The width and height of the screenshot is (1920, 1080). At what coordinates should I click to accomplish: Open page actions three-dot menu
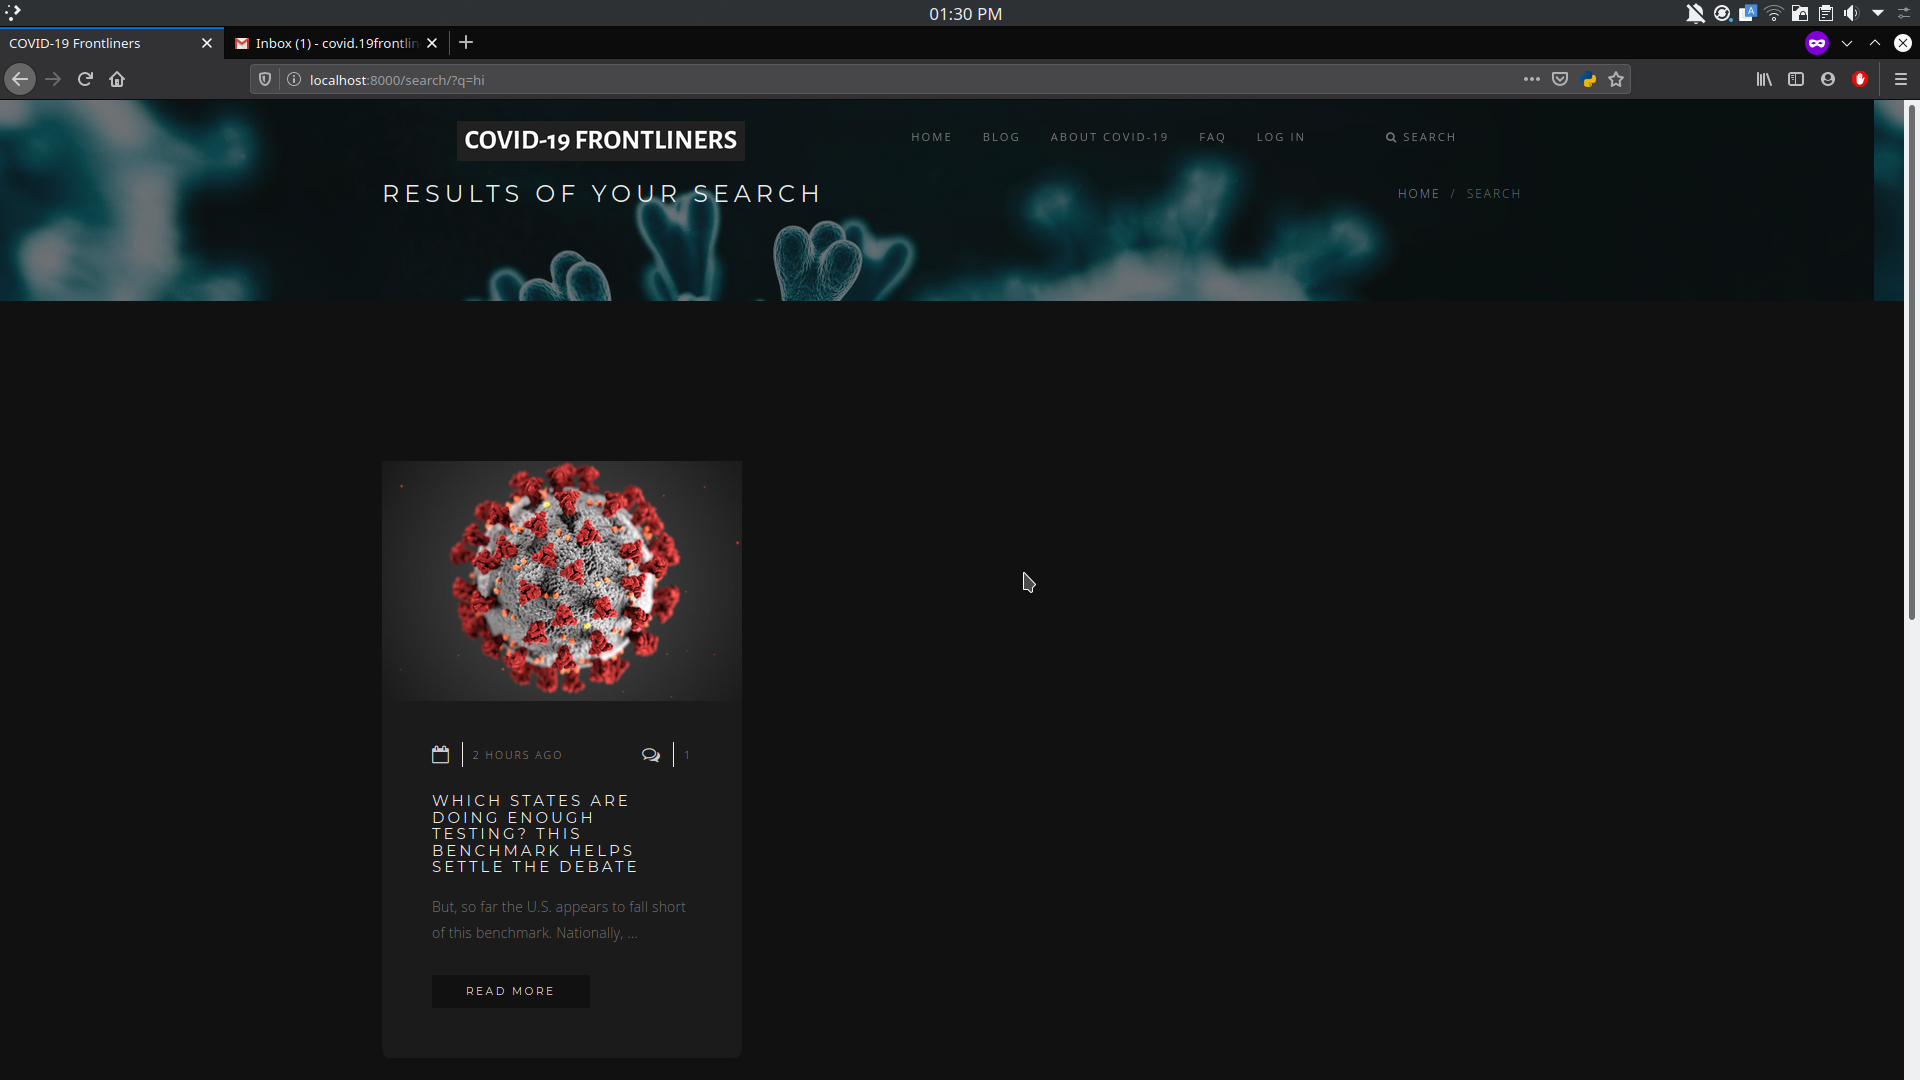tap(1531, 79)
